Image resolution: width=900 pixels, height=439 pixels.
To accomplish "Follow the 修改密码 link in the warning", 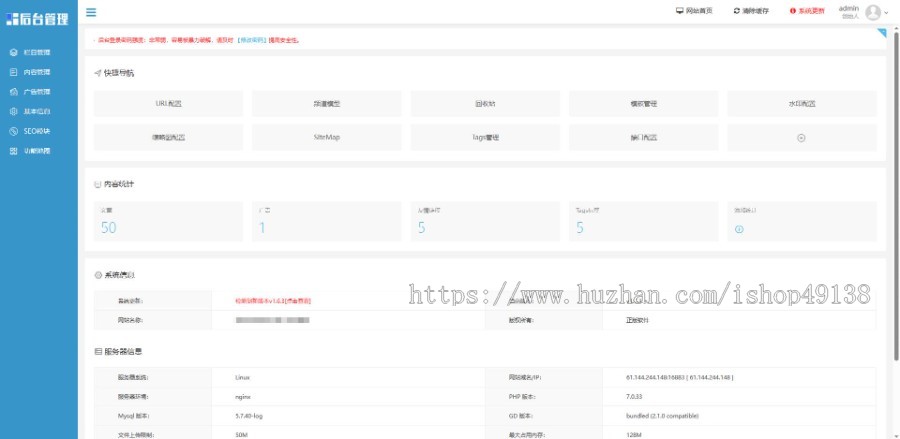I will coord(253,41).
